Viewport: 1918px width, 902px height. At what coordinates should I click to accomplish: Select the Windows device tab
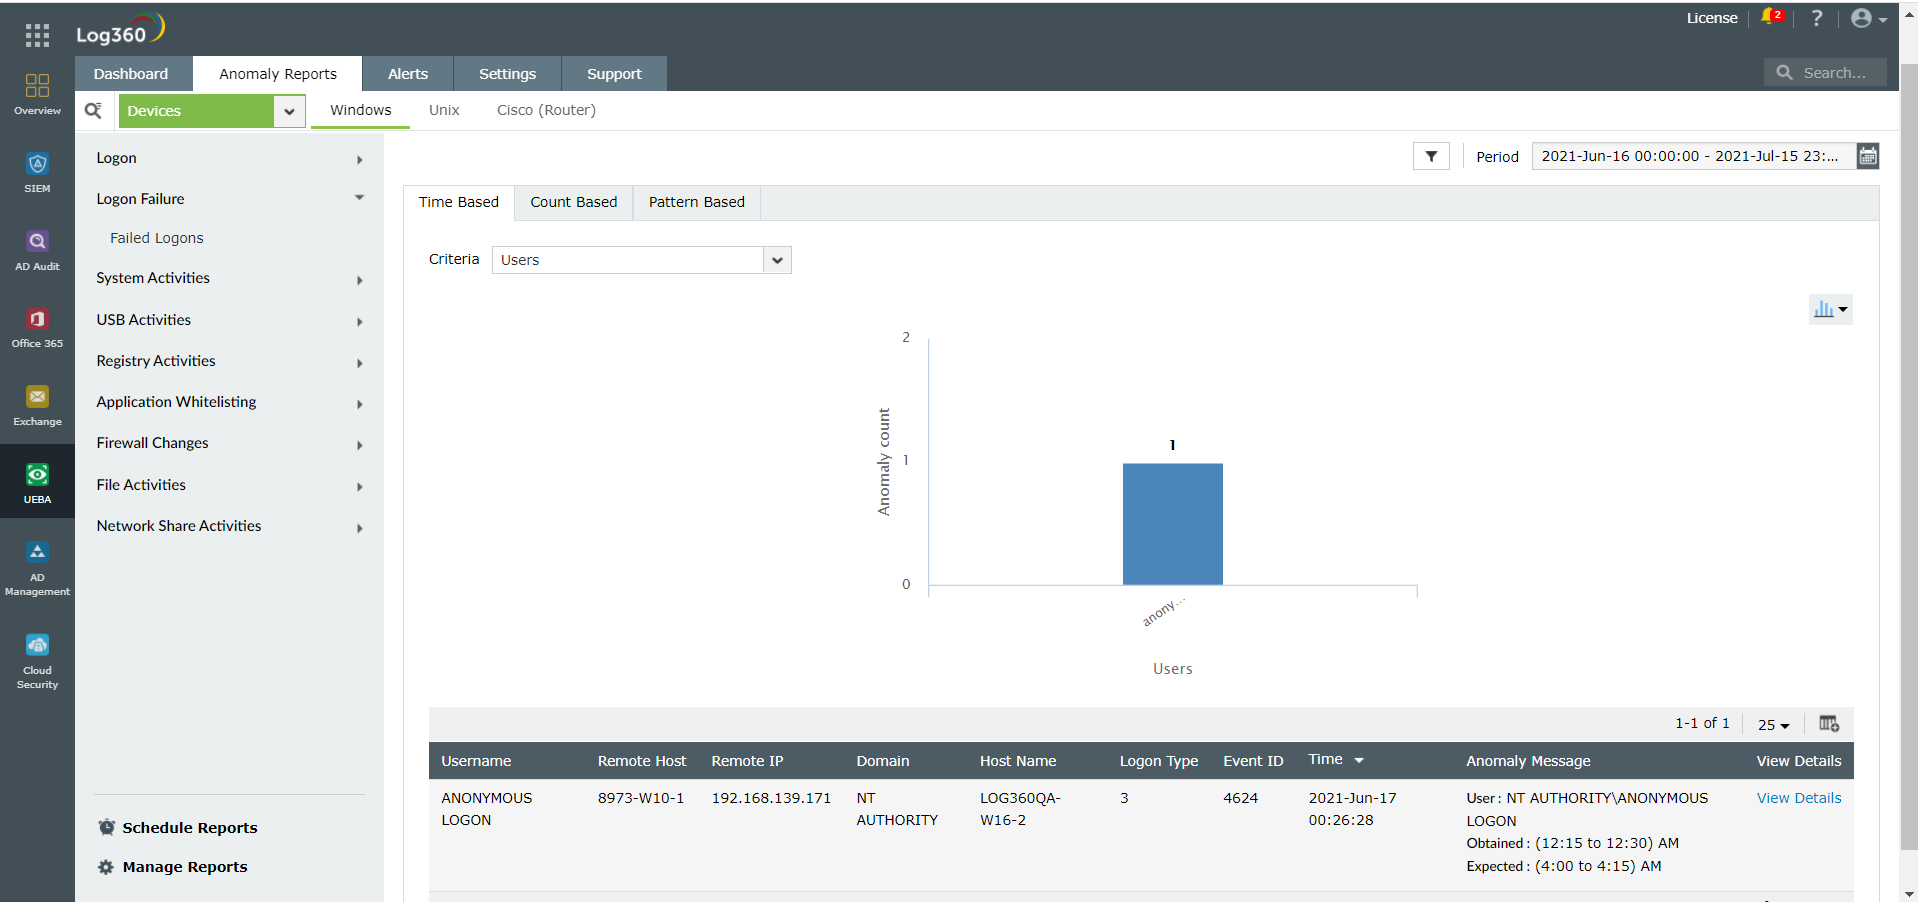click(x=361, y=110)
